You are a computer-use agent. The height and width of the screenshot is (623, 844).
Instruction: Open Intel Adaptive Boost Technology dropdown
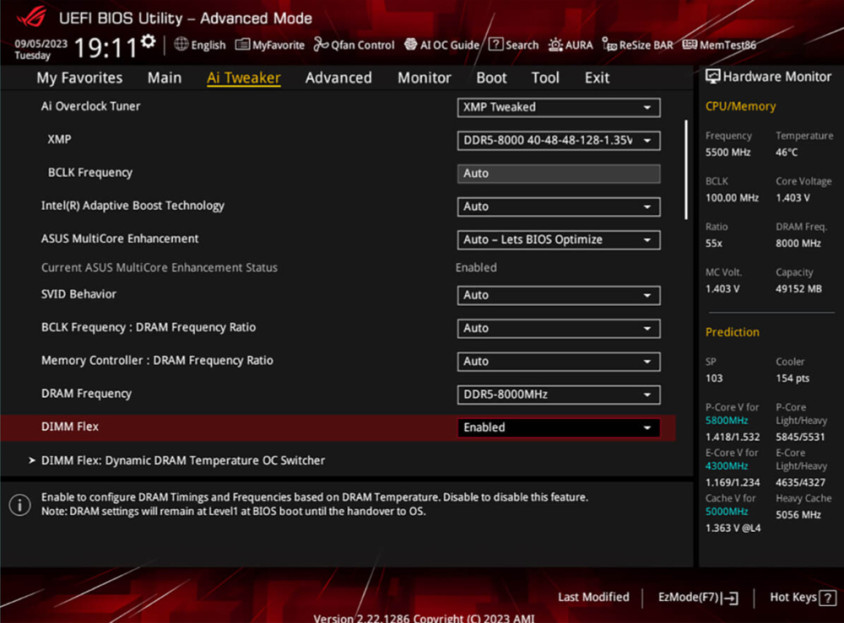point(559,207)
